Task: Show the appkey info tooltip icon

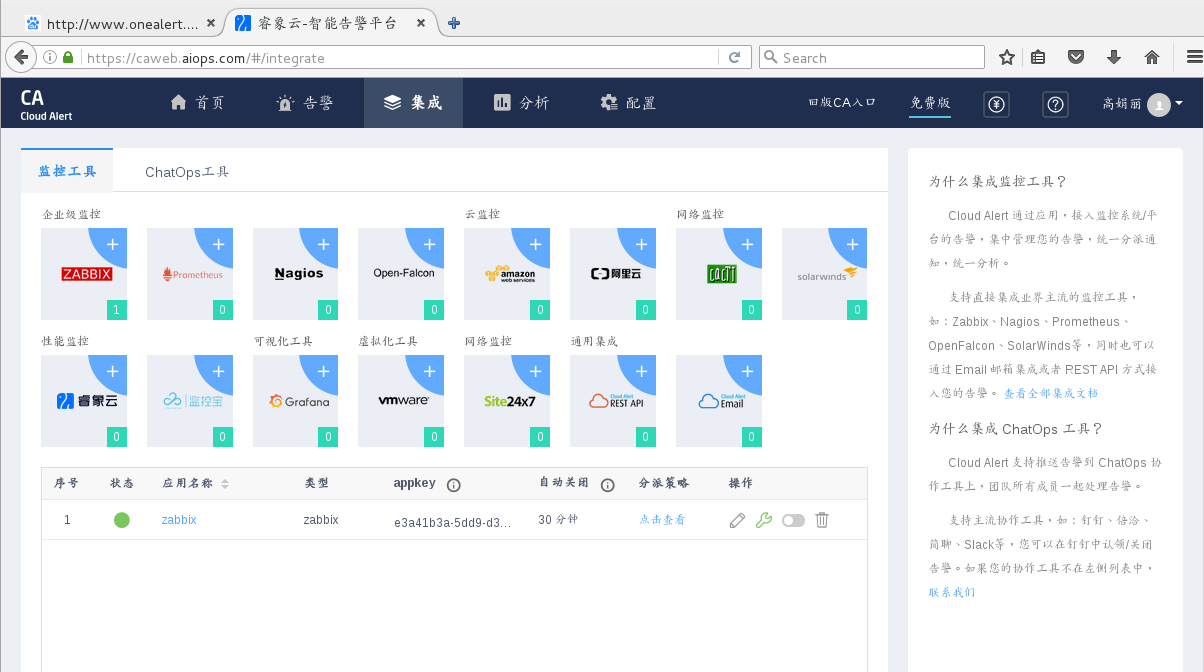Action: click(x=453, y=485)
